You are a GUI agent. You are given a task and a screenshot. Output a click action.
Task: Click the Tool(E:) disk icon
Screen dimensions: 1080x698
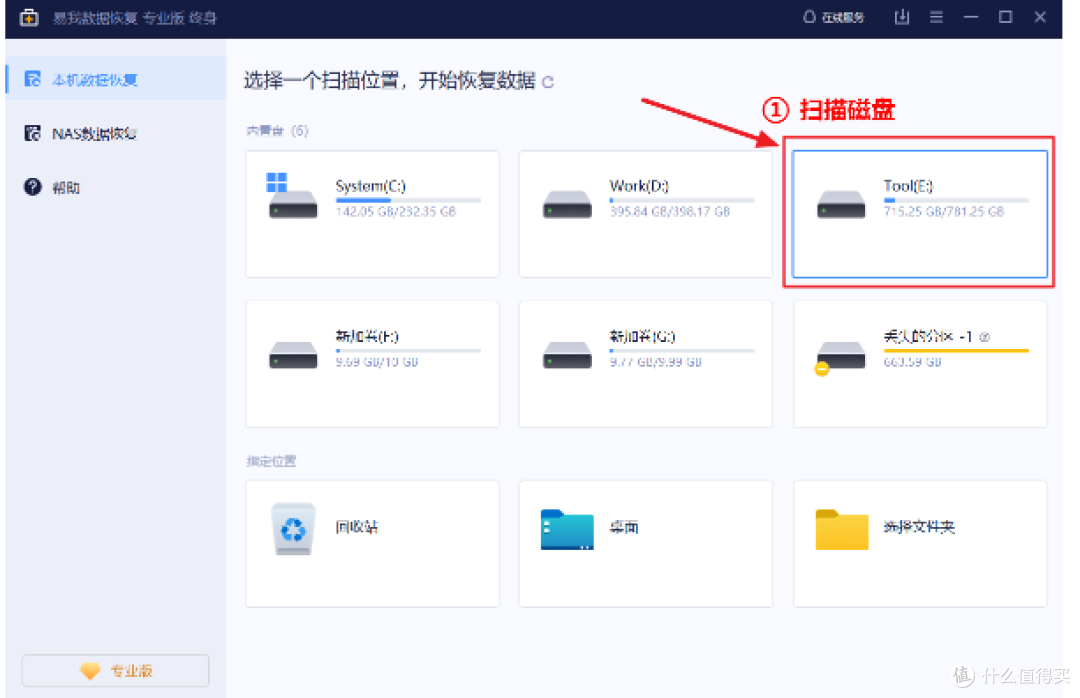(840, 204)
